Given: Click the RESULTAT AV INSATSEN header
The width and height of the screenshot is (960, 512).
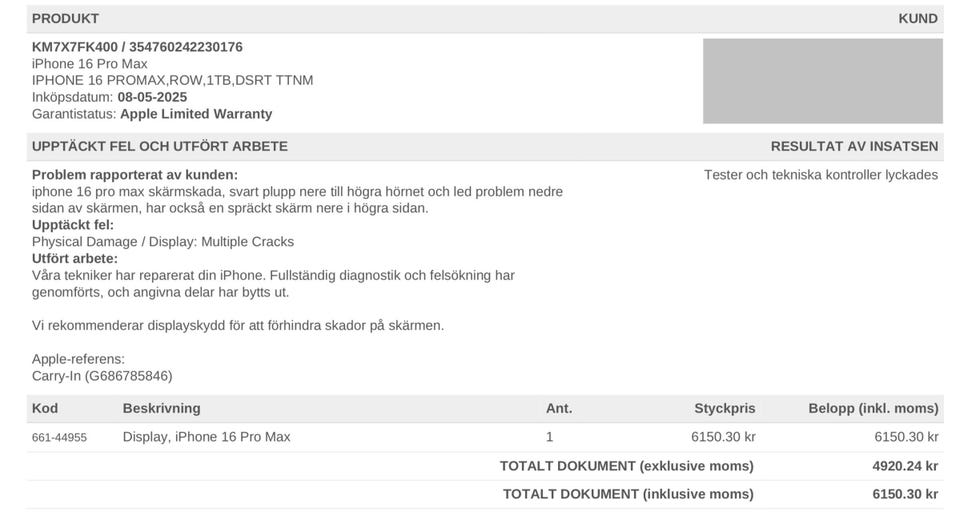Looking at the screenshot, I should (x=854, y=146).
